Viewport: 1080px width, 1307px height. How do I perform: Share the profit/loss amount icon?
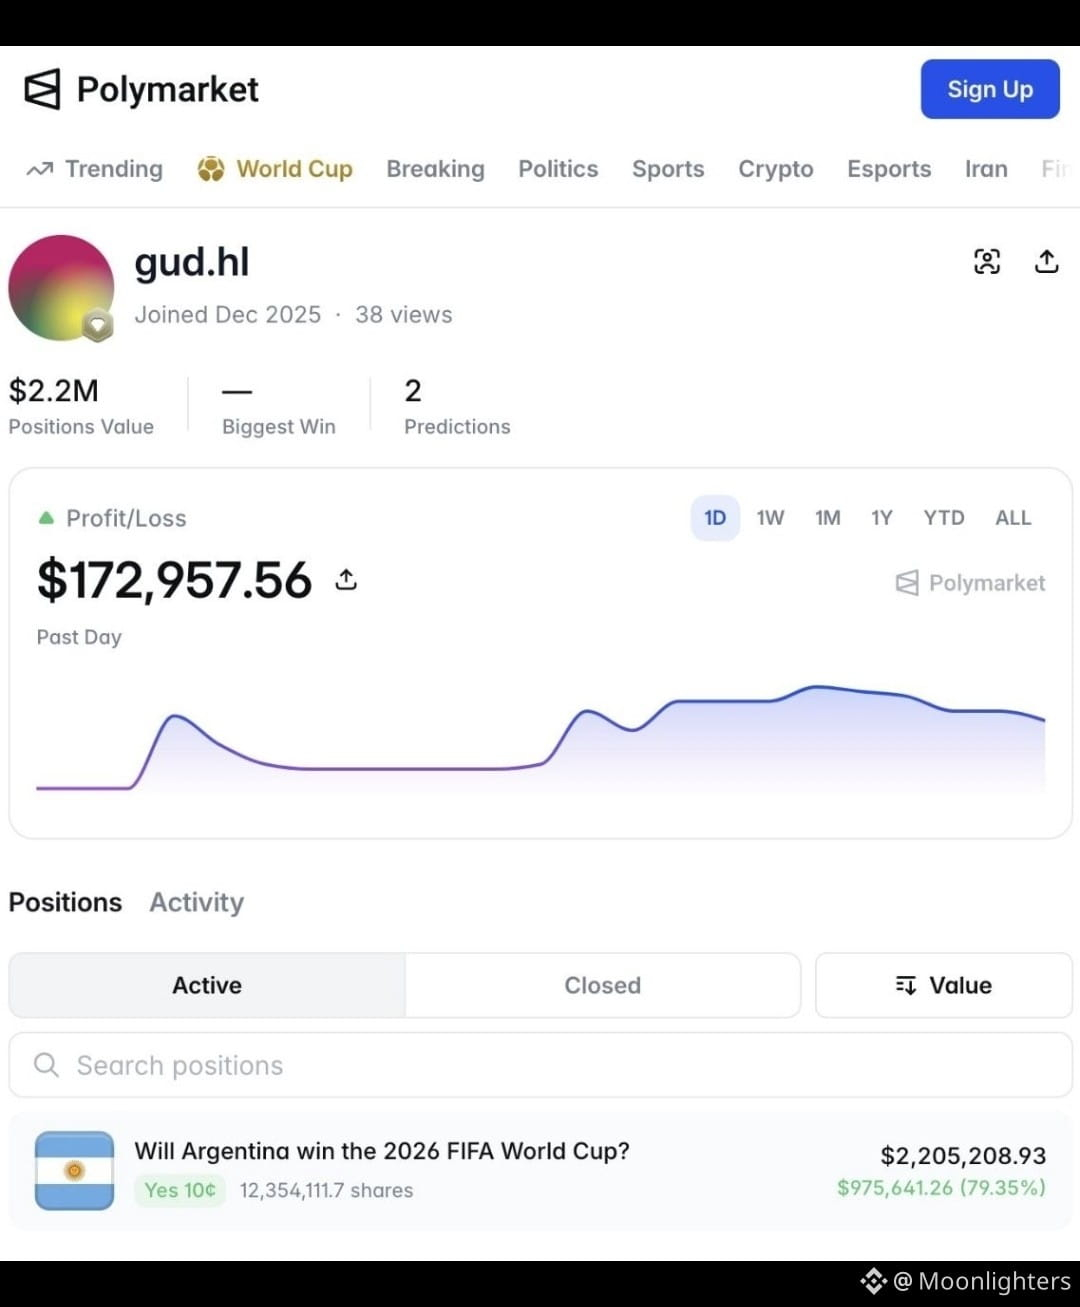tap(346, 579)
